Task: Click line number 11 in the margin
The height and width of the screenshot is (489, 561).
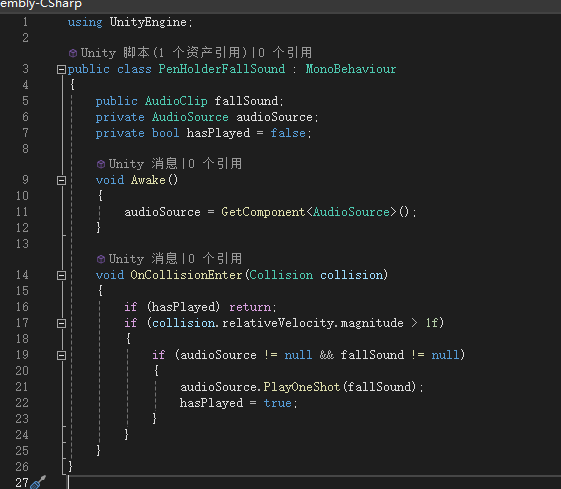Action: point(22,212)
